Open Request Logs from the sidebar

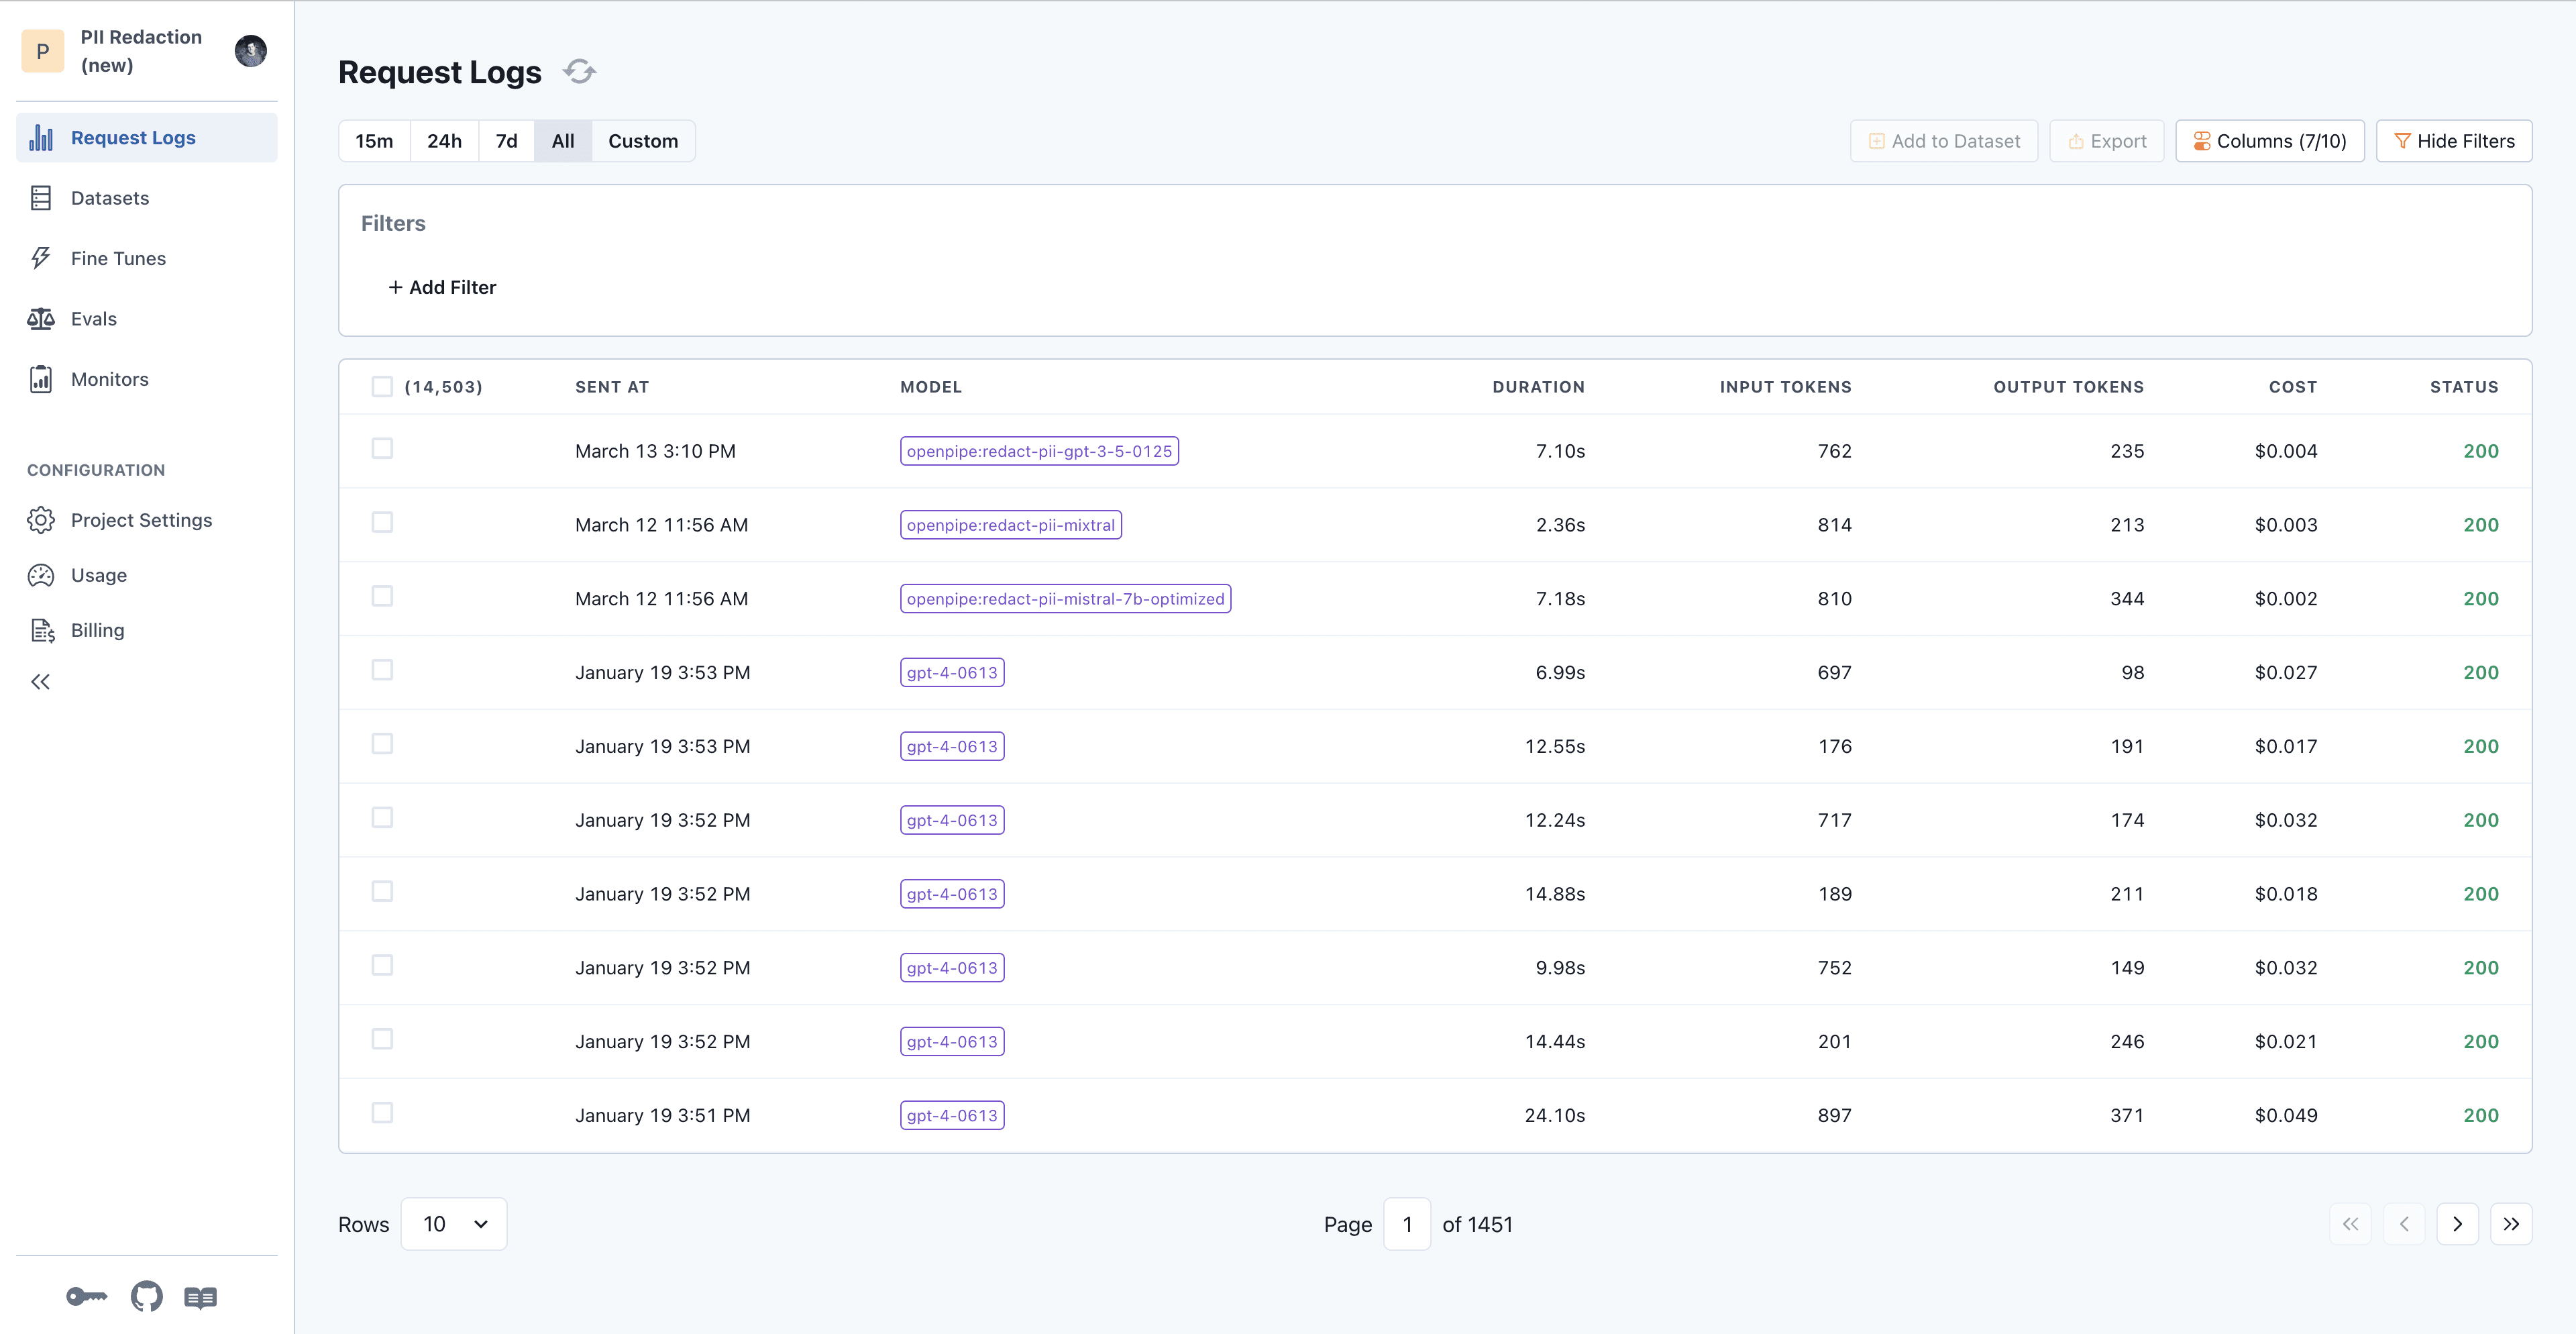[x=132, y=137]
